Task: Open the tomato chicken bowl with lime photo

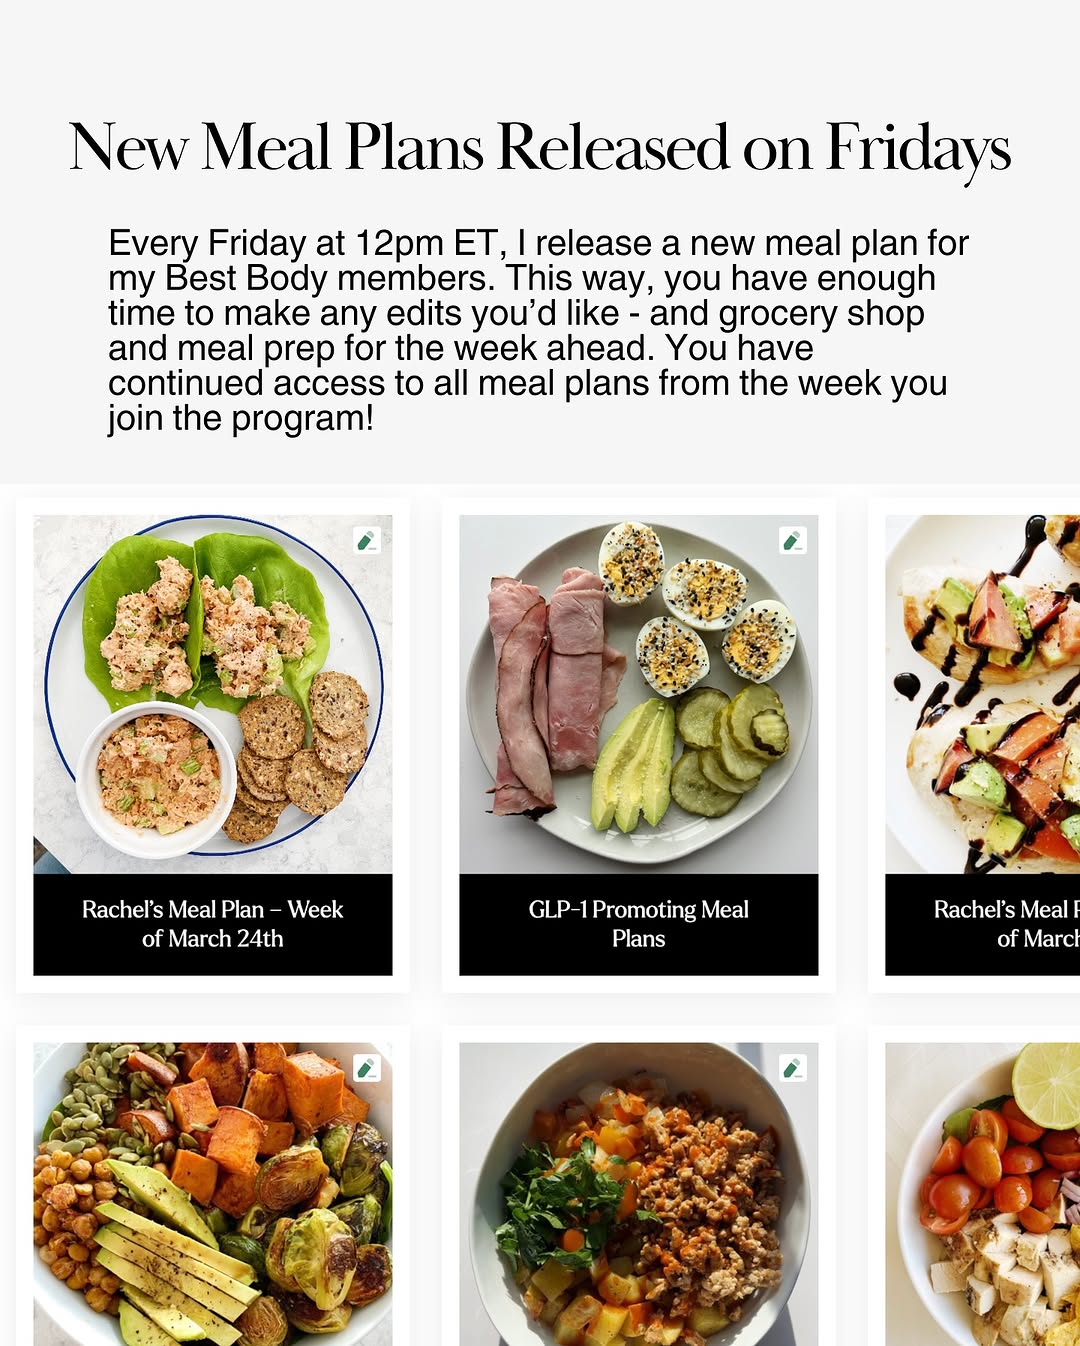Action: [x=983, y=1194]
